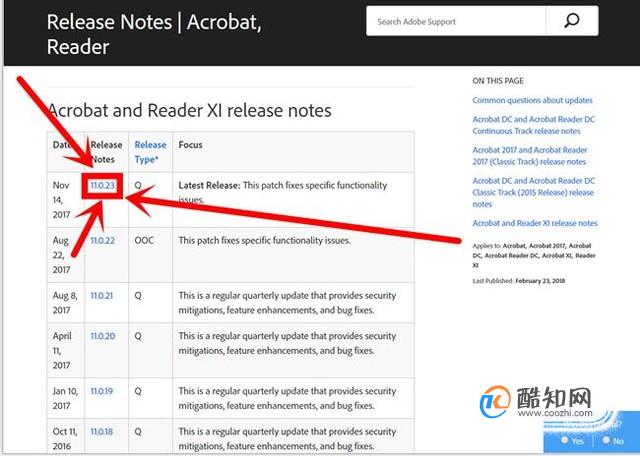This screenshot has width=640, height=456.
Task: Open the 11.0.18 release notes link
Action: coord(102,432)
